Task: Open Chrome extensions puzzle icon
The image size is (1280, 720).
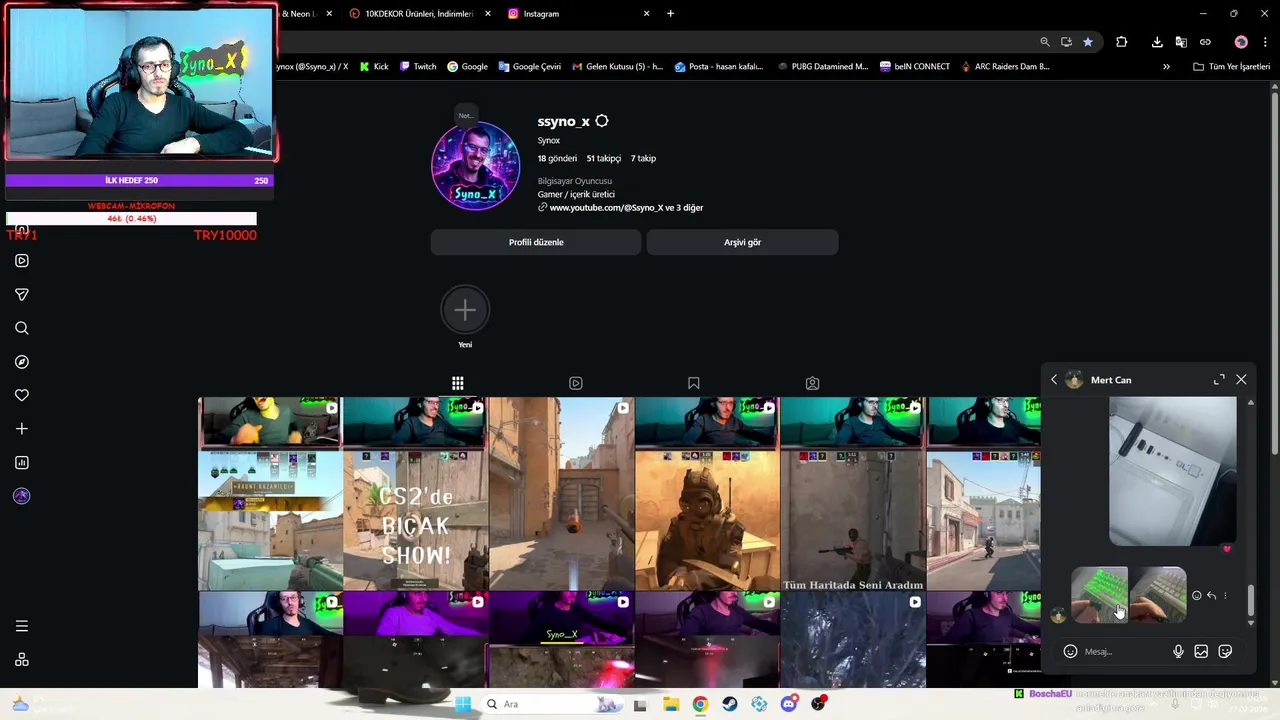Action: pos(1121,42)
